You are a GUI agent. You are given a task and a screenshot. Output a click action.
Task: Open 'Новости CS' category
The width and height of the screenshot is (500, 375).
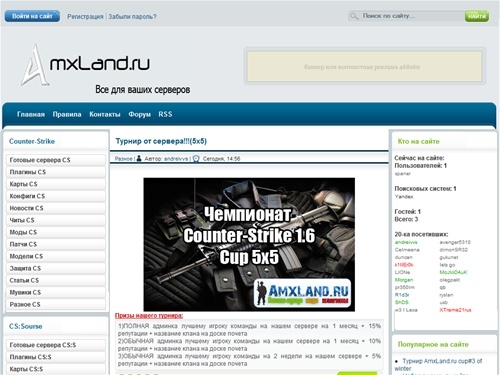point(56,208)
